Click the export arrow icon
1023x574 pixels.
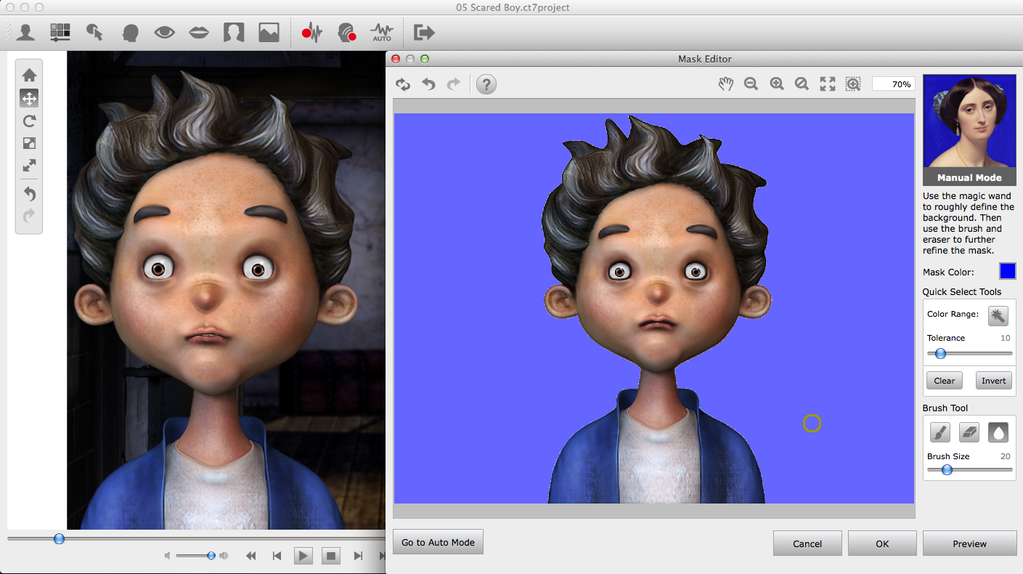(x=424, y=32)
